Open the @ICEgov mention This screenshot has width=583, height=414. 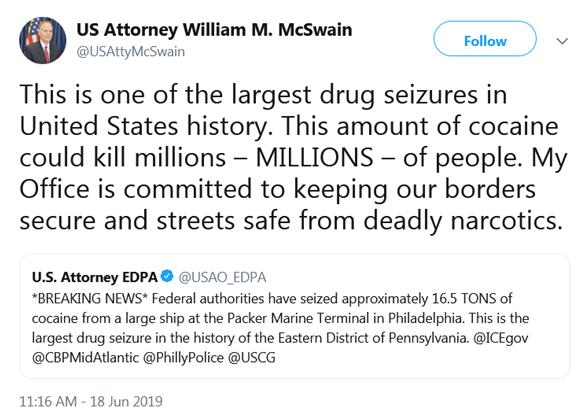pyautogui.click(x=500, y=338)
